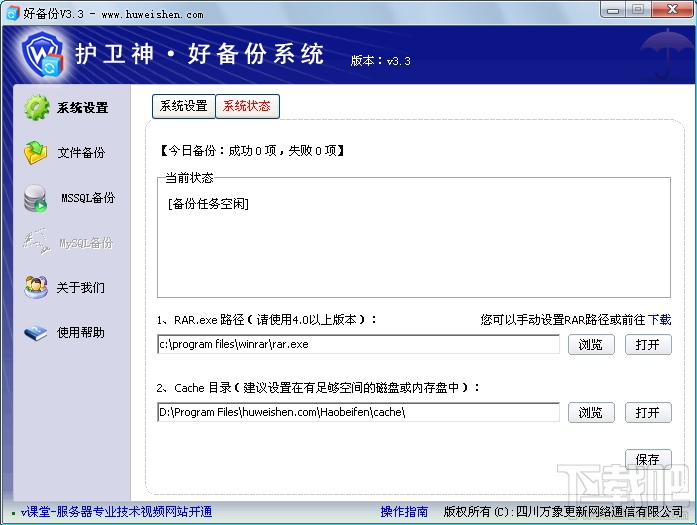697x525 pixels.
Task: Click the copyright text 四川万象更新网络通信有限公司
Action: click(599, 512)
